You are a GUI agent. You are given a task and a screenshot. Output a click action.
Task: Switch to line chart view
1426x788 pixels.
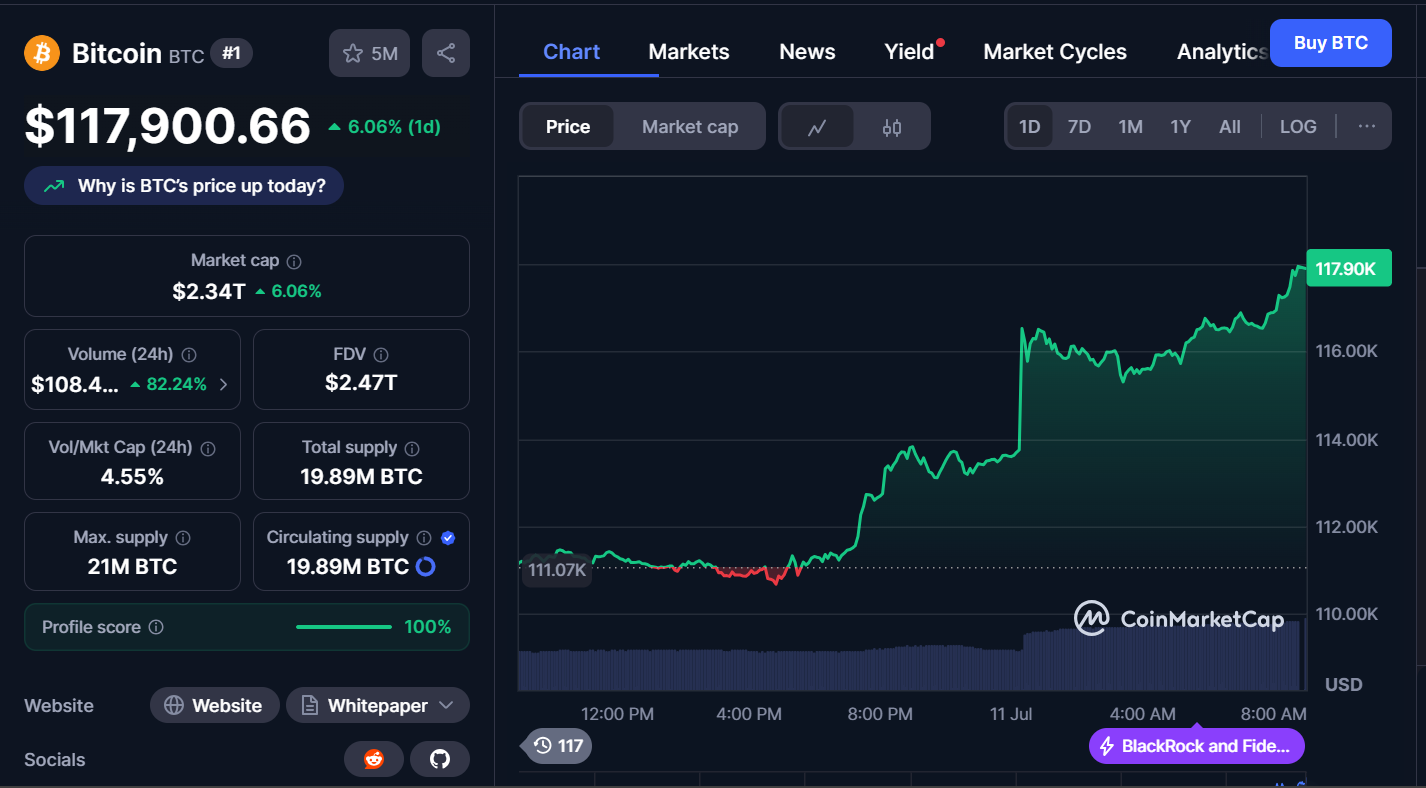[x=818, y=127]
